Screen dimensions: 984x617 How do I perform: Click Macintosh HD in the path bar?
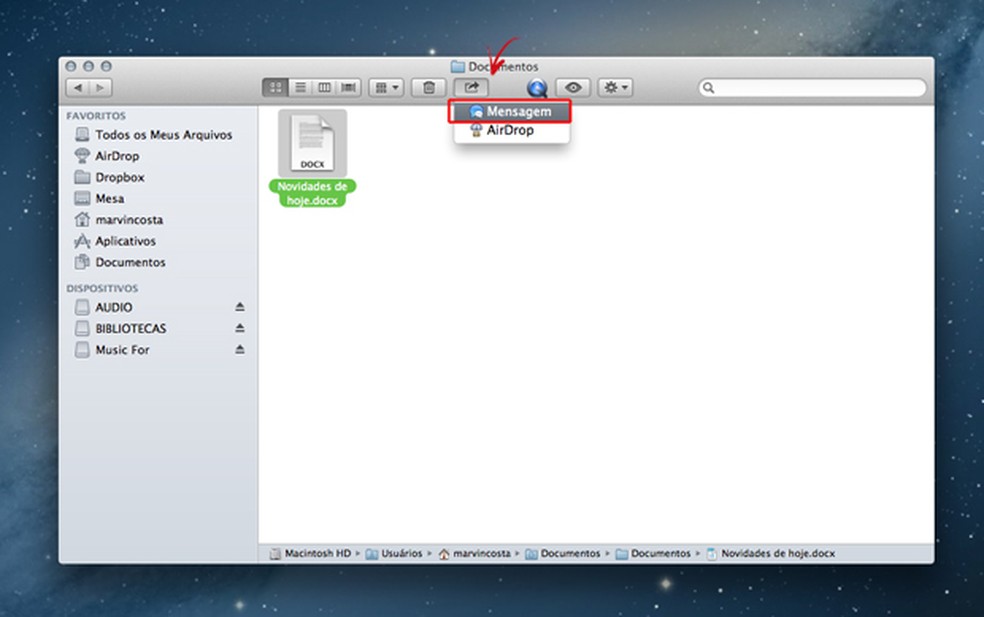point(311,554)
